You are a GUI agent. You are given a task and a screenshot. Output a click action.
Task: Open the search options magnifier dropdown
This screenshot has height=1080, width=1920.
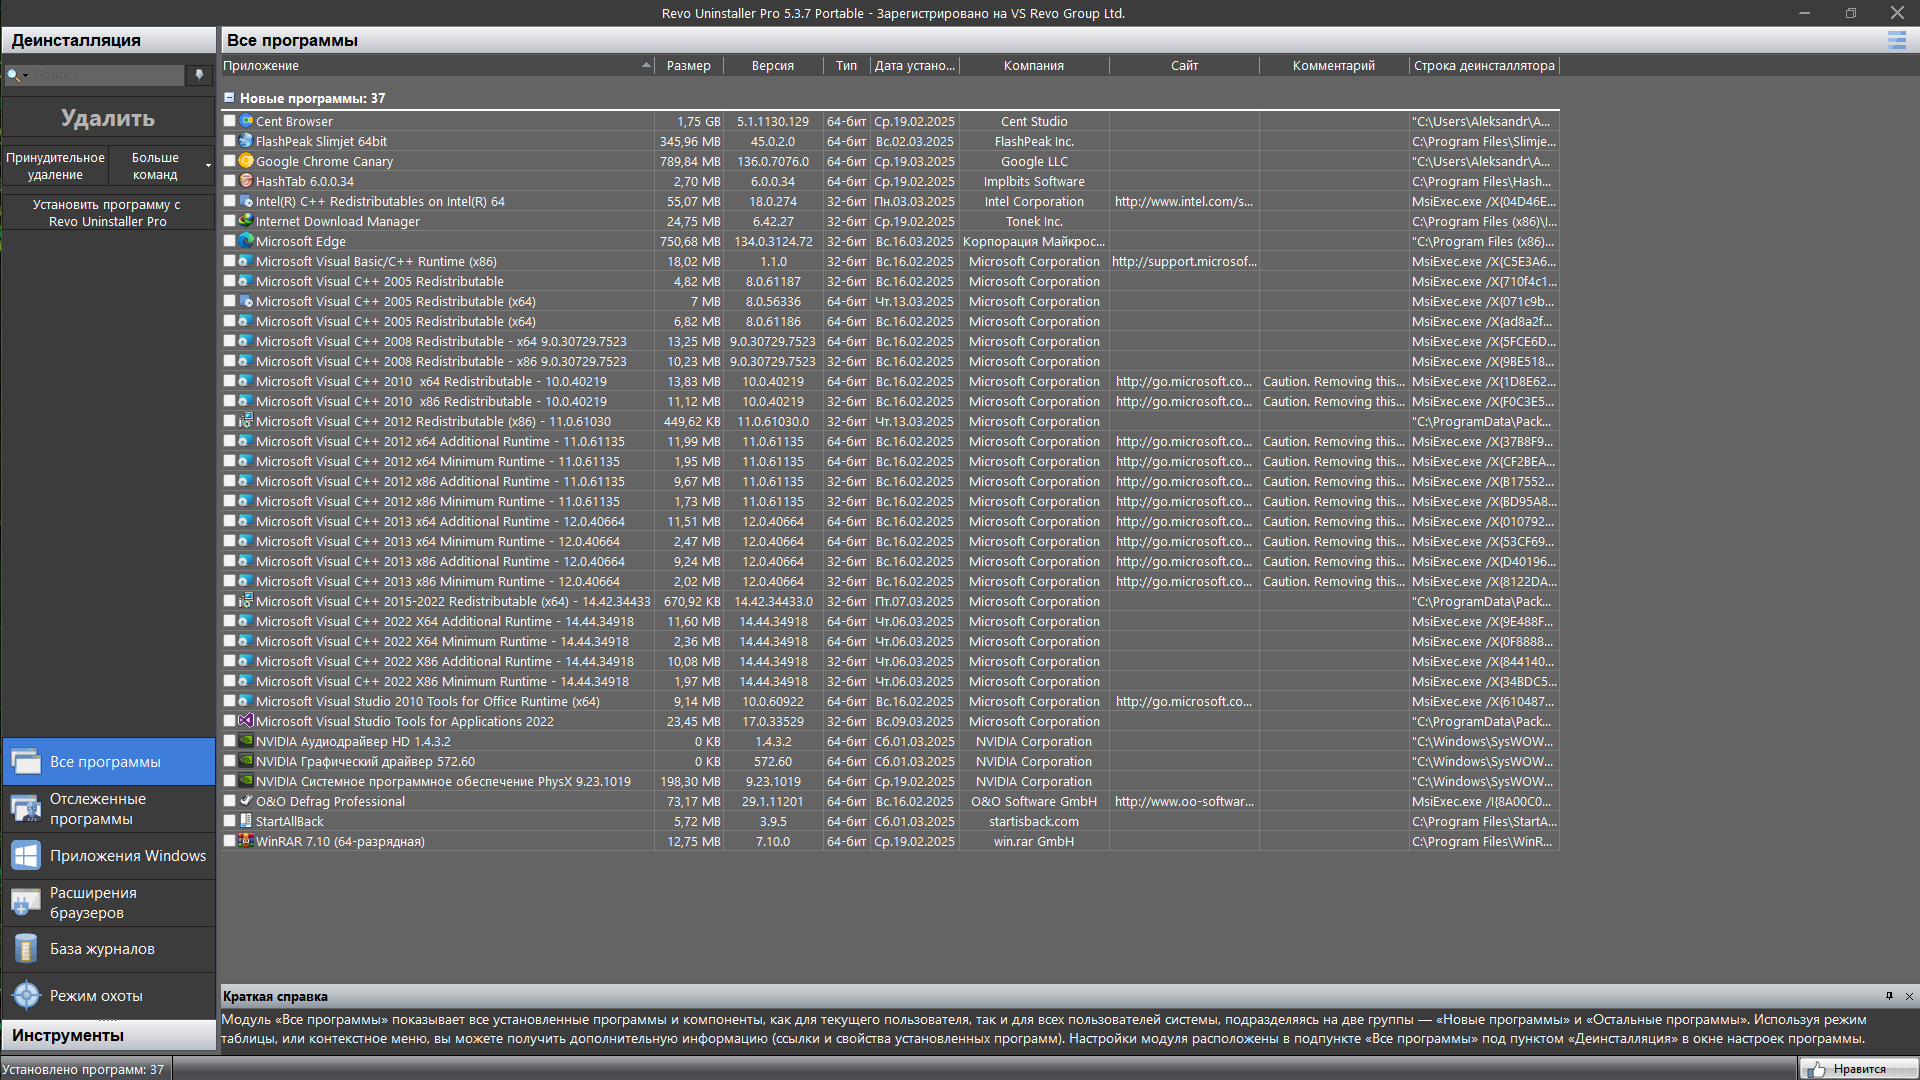17,75
